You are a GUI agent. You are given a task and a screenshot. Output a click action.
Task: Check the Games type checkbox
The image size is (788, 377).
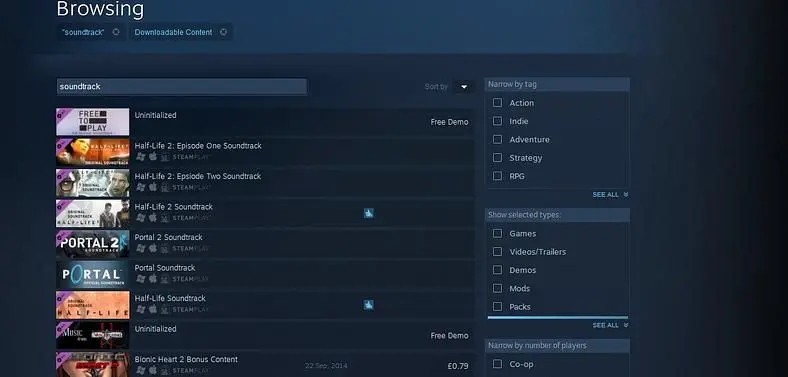[498, 233]
